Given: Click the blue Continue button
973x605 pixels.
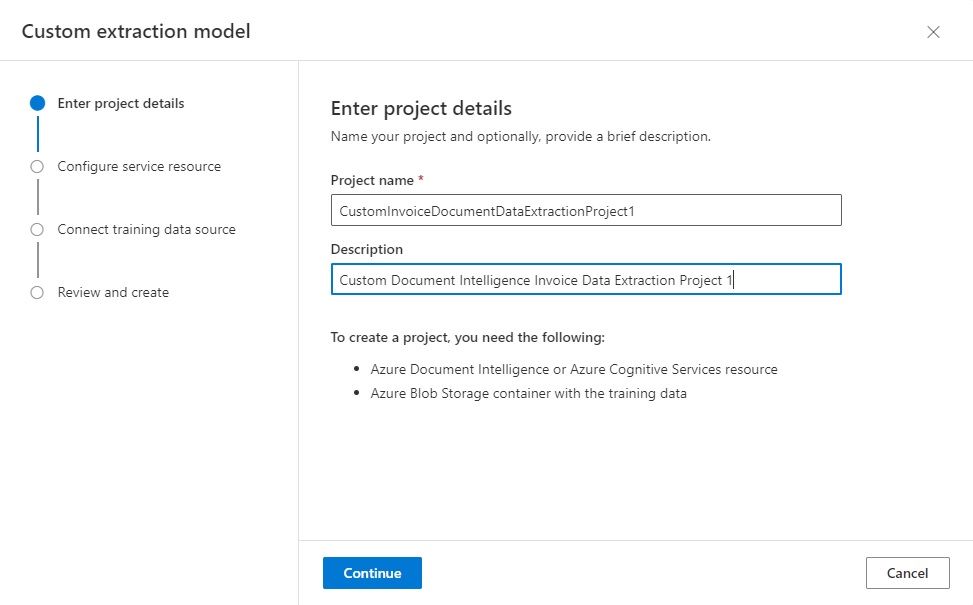Looking at the screenshot, I should click(372, 573).
